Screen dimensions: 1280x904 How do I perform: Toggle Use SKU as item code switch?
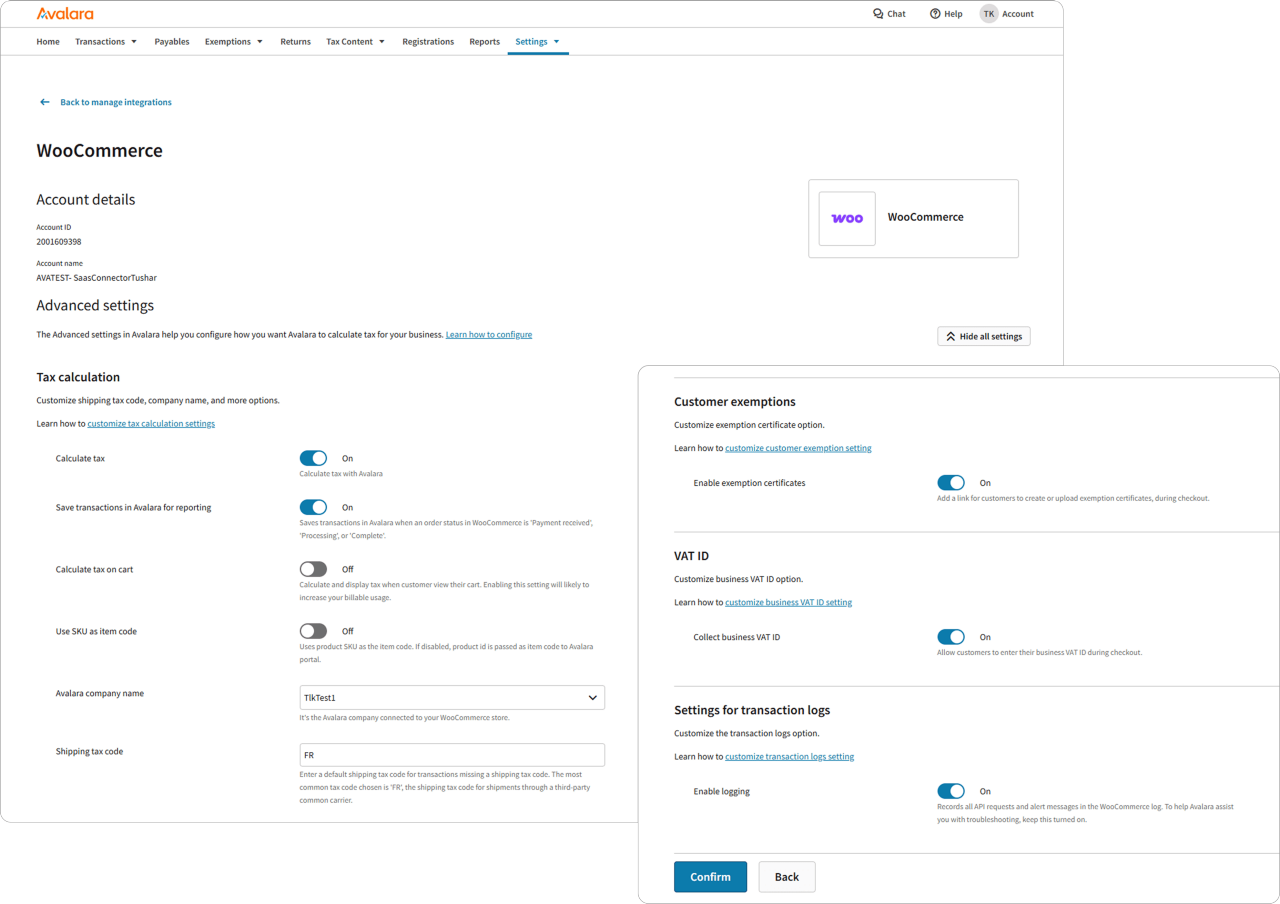[x=313, y=630]
